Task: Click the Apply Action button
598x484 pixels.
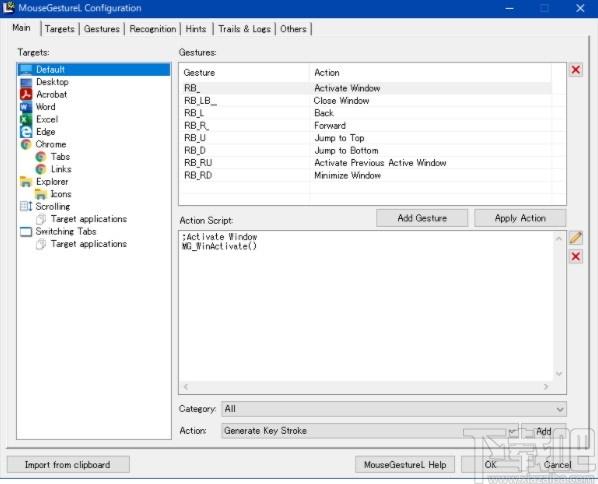Action: pos(520,218)
